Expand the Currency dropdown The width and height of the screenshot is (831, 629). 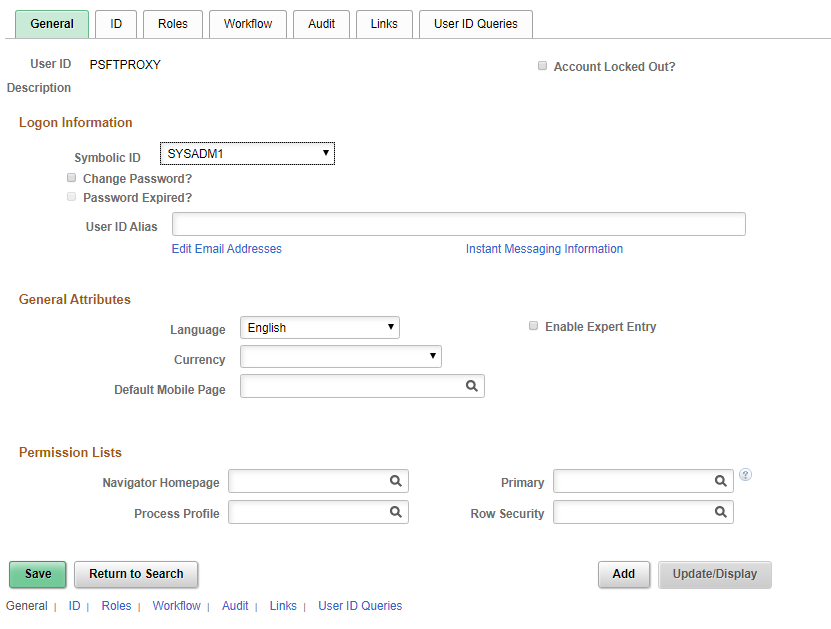(432, 356)
